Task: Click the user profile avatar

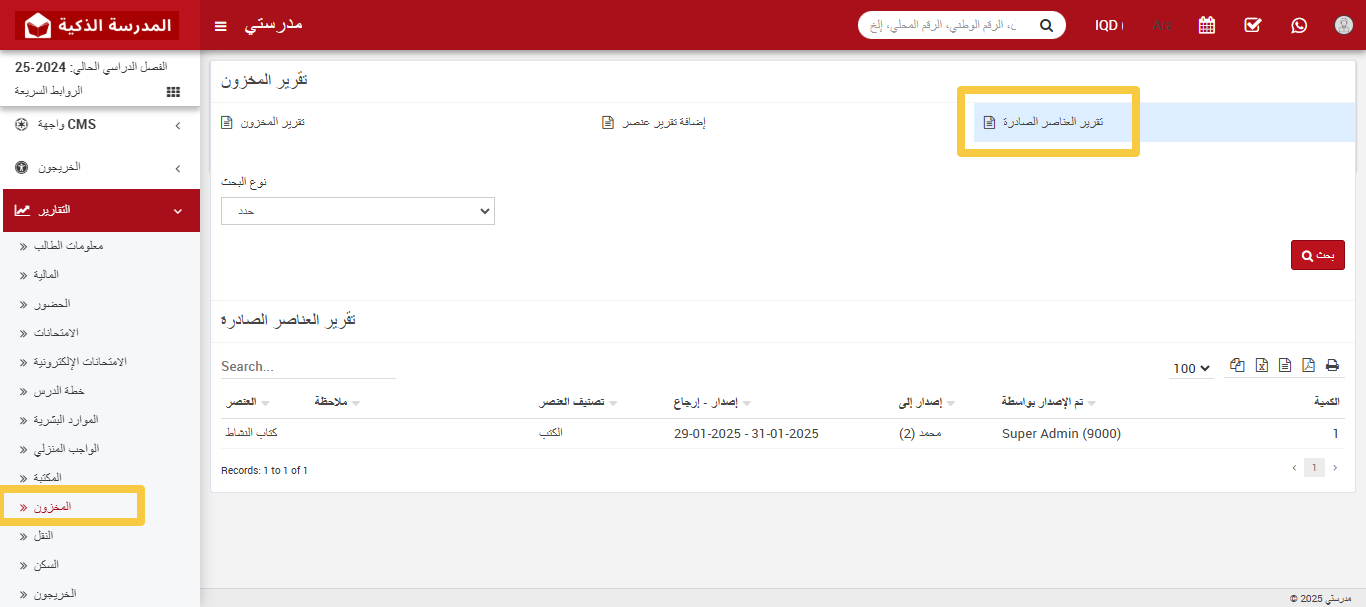Action: click(x=1344, y=25)
